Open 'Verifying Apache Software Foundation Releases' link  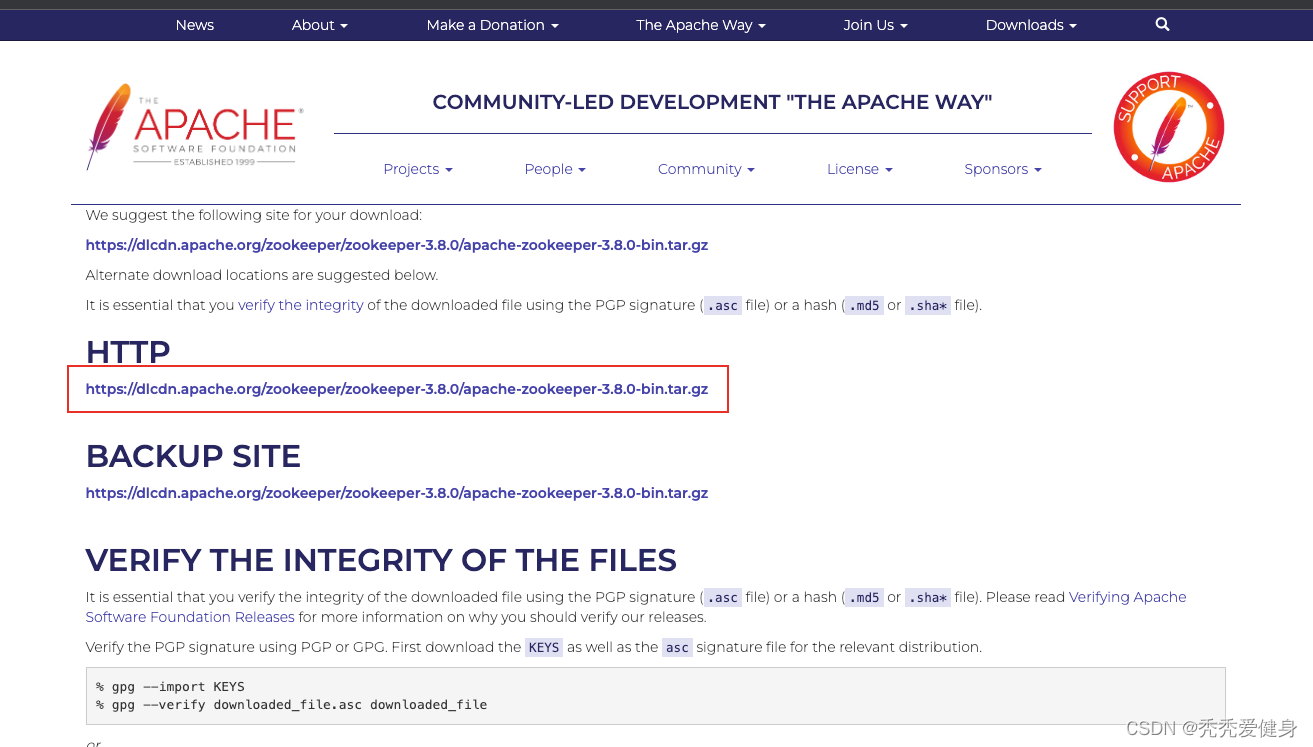pos(636,607)
